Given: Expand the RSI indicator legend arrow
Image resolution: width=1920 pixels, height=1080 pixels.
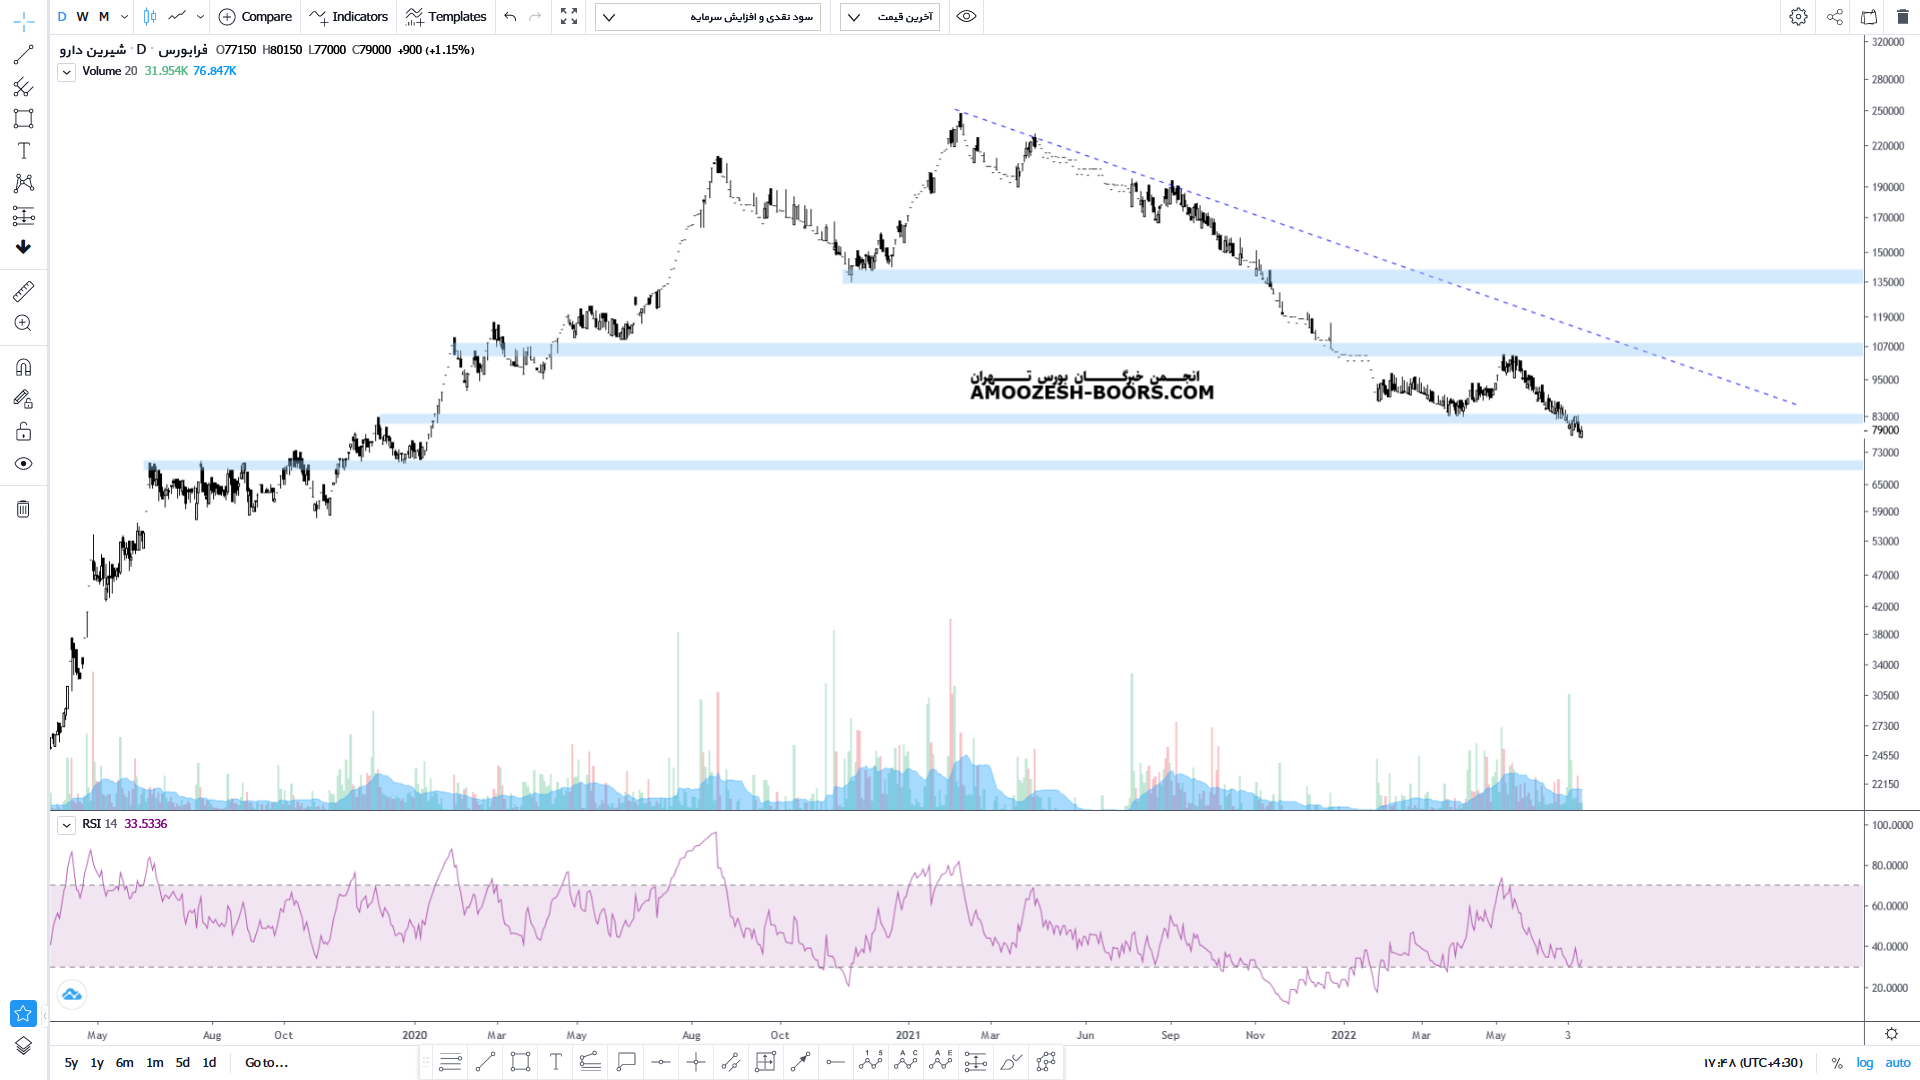Looking at the screenshot, I should (x=66, y=825).
